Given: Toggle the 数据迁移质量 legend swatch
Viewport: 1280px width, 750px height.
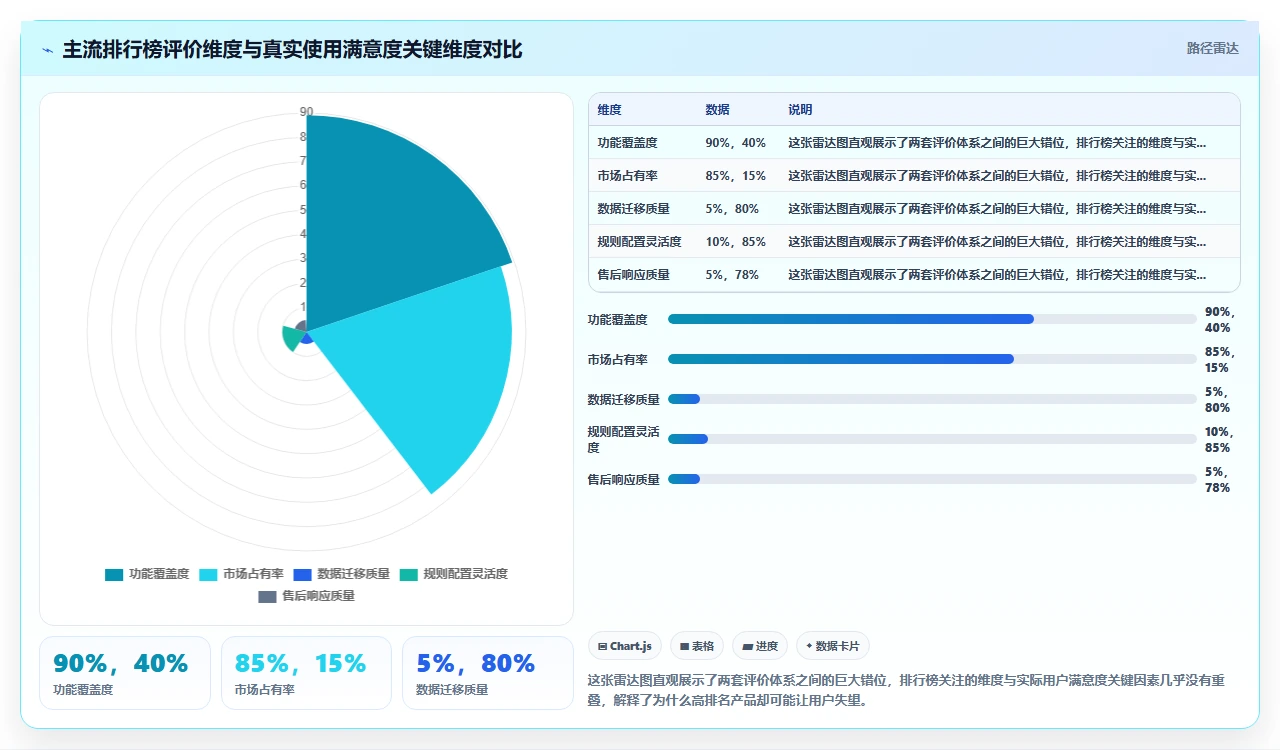Looking at the screenshot, I should (302, 574).
